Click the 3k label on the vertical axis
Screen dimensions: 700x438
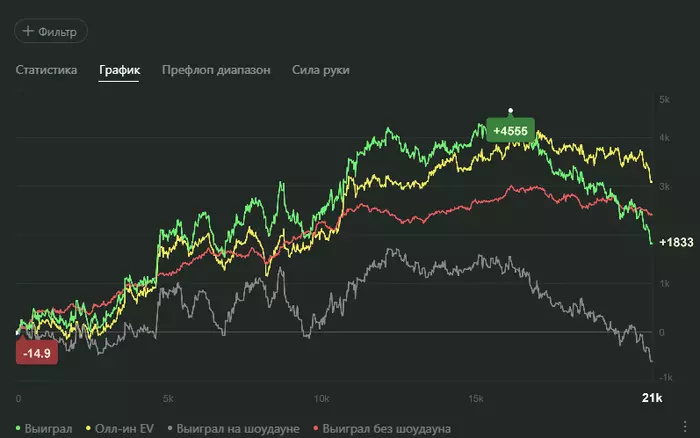pos(663,186)
